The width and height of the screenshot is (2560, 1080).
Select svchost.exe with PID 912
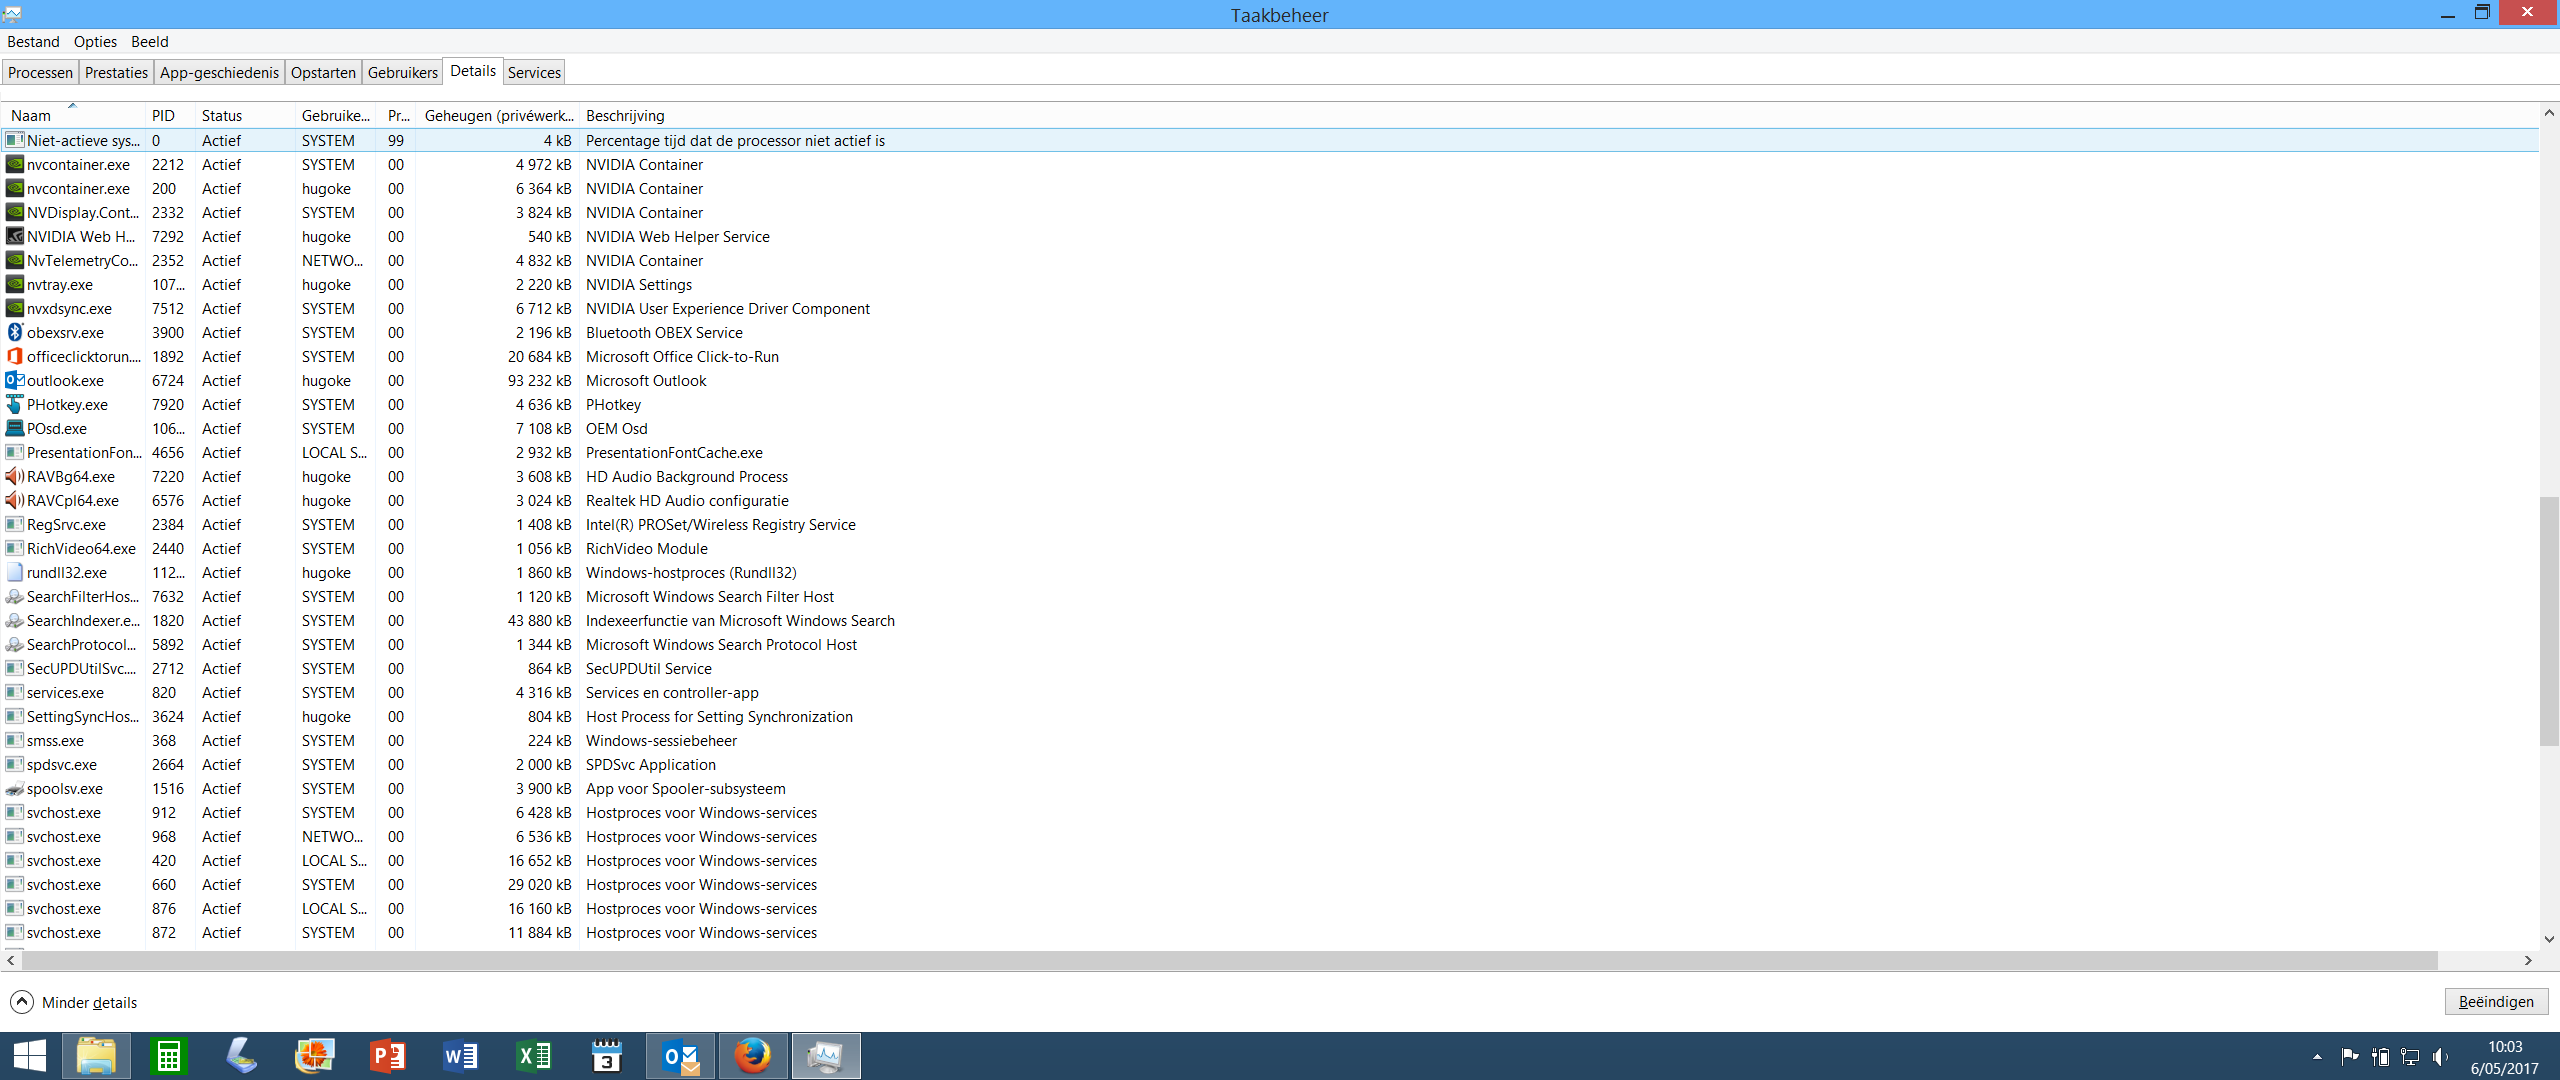1270,812
